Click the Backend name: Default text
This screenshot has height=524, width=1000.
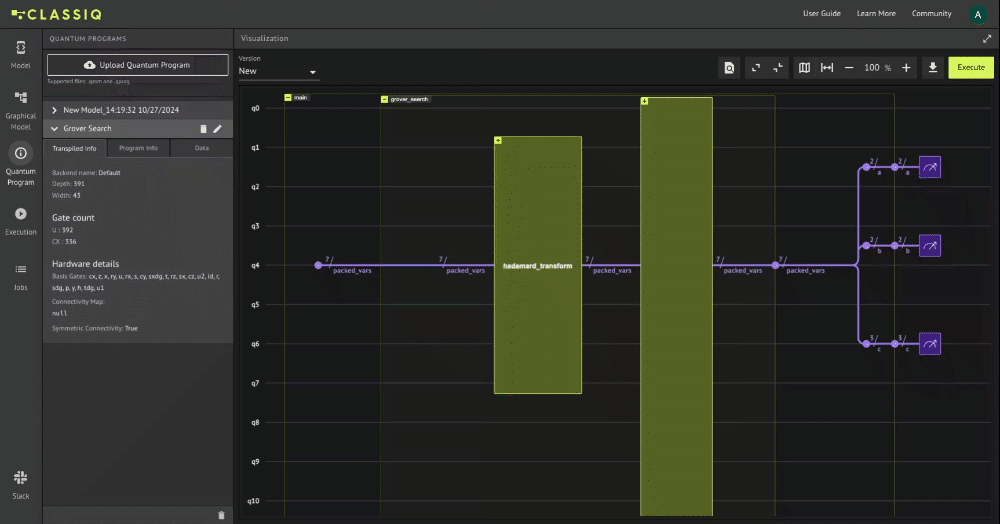[86, 173]
